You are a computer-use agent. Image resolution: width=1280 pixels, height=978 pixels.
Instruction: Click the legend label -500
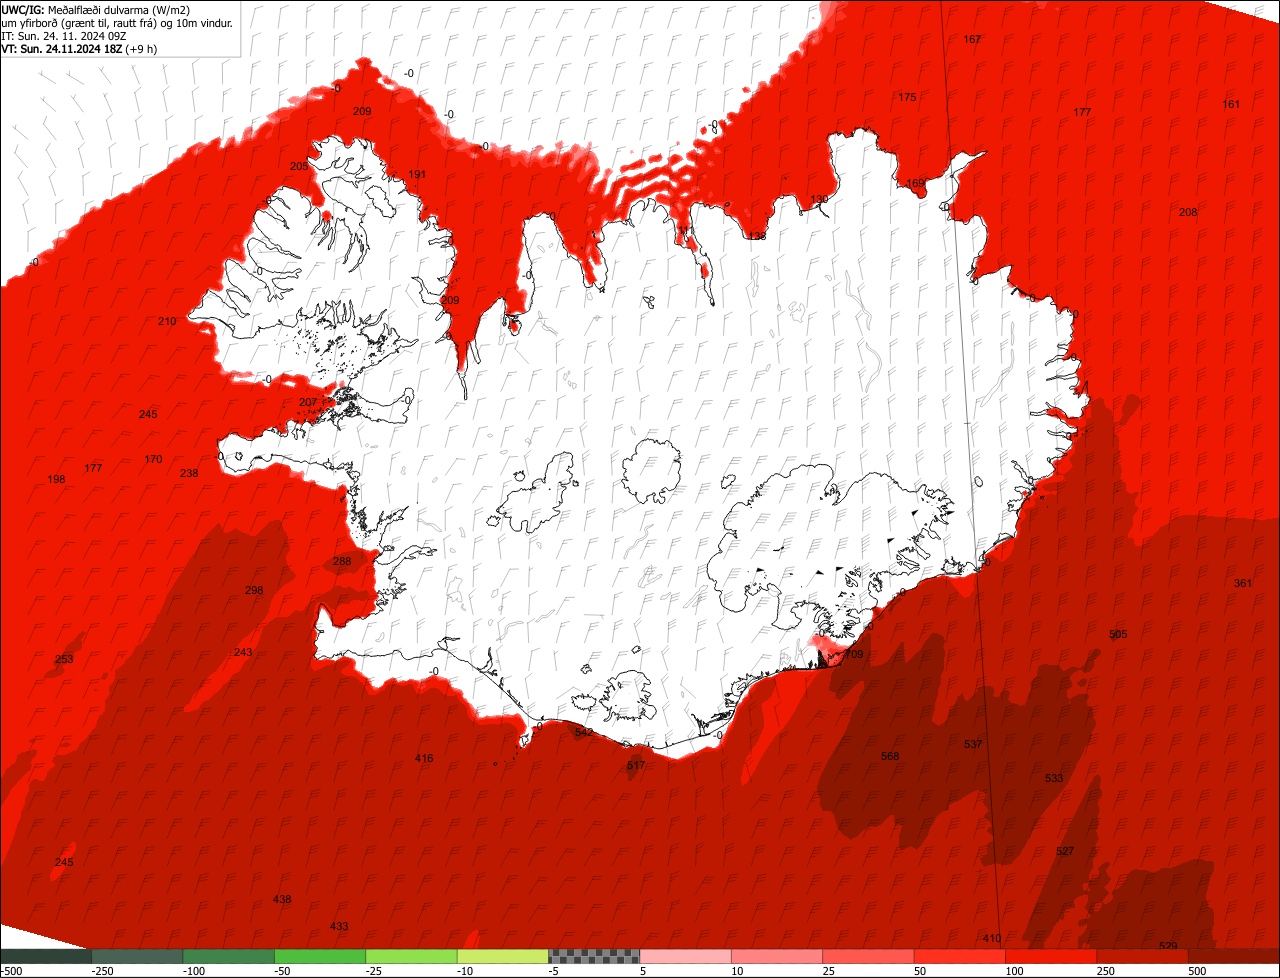coord(11,971)
